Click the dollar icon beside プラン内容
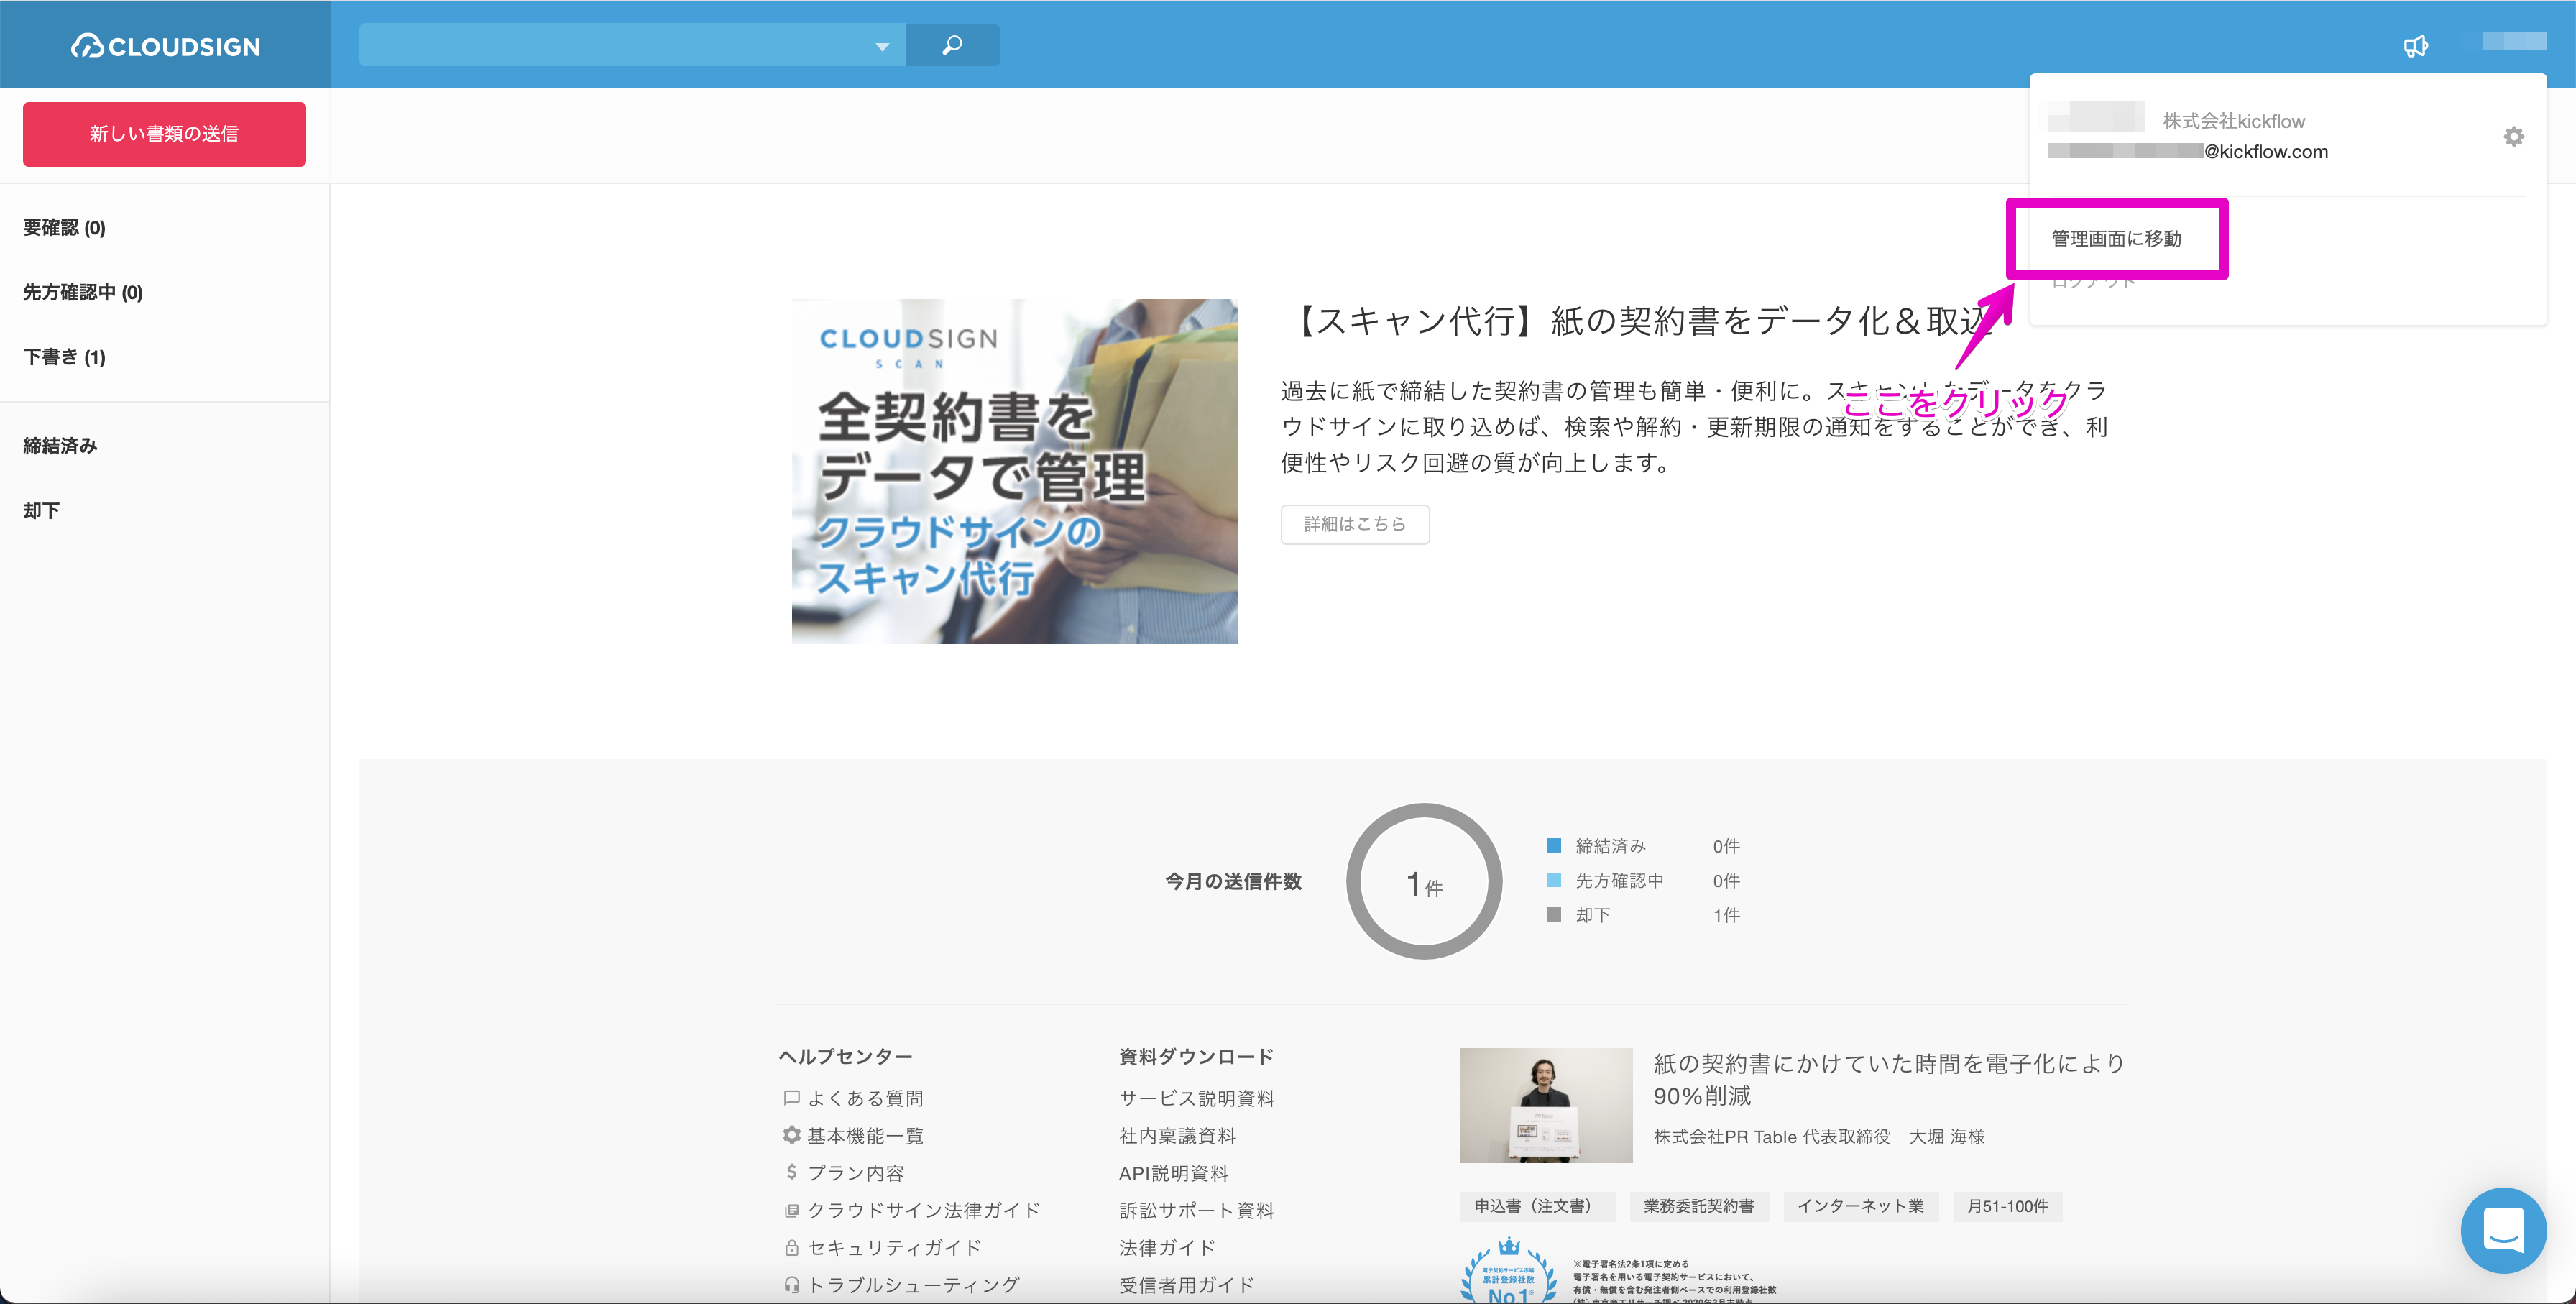Screen dimensions: 2576x1304 point(791,1172)
